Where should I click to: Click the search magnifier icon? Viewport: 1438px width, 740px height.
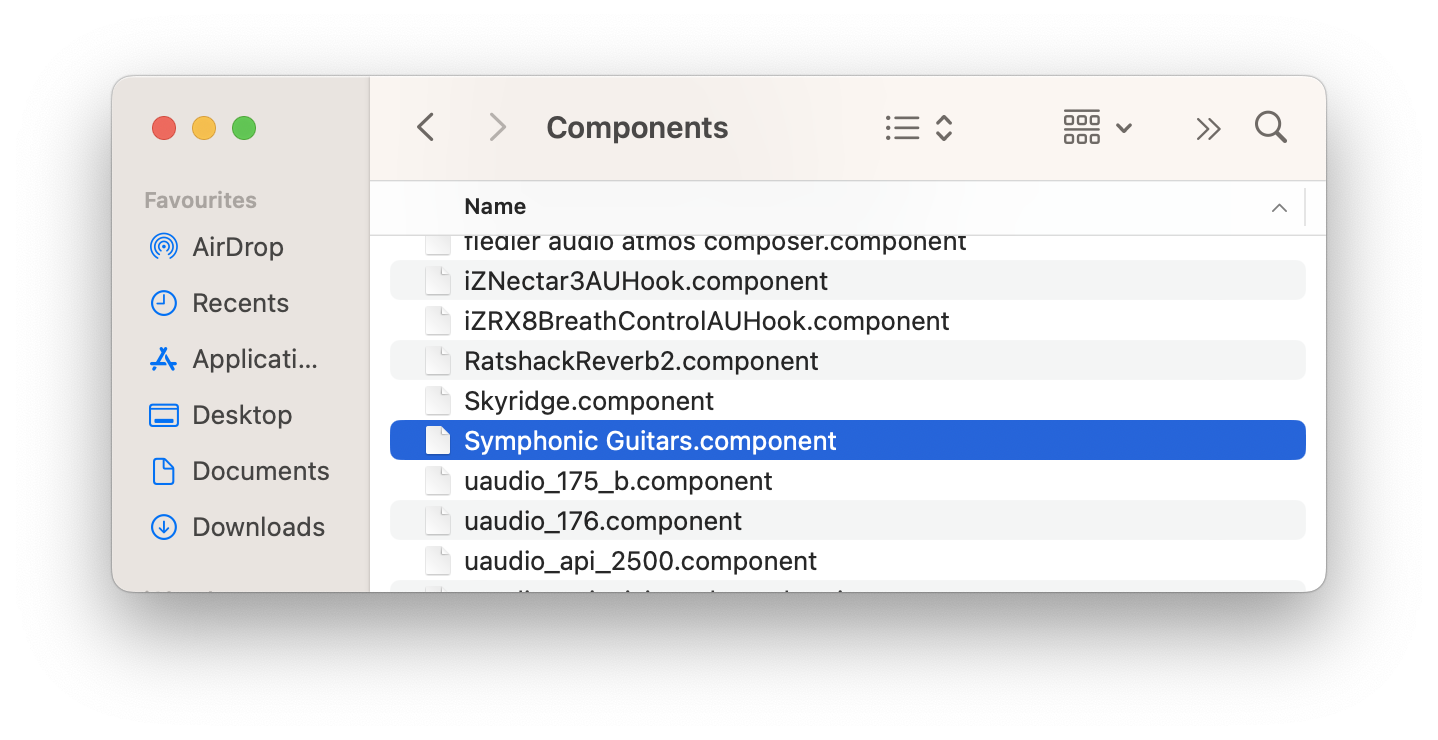click(x=1270, y=128)
